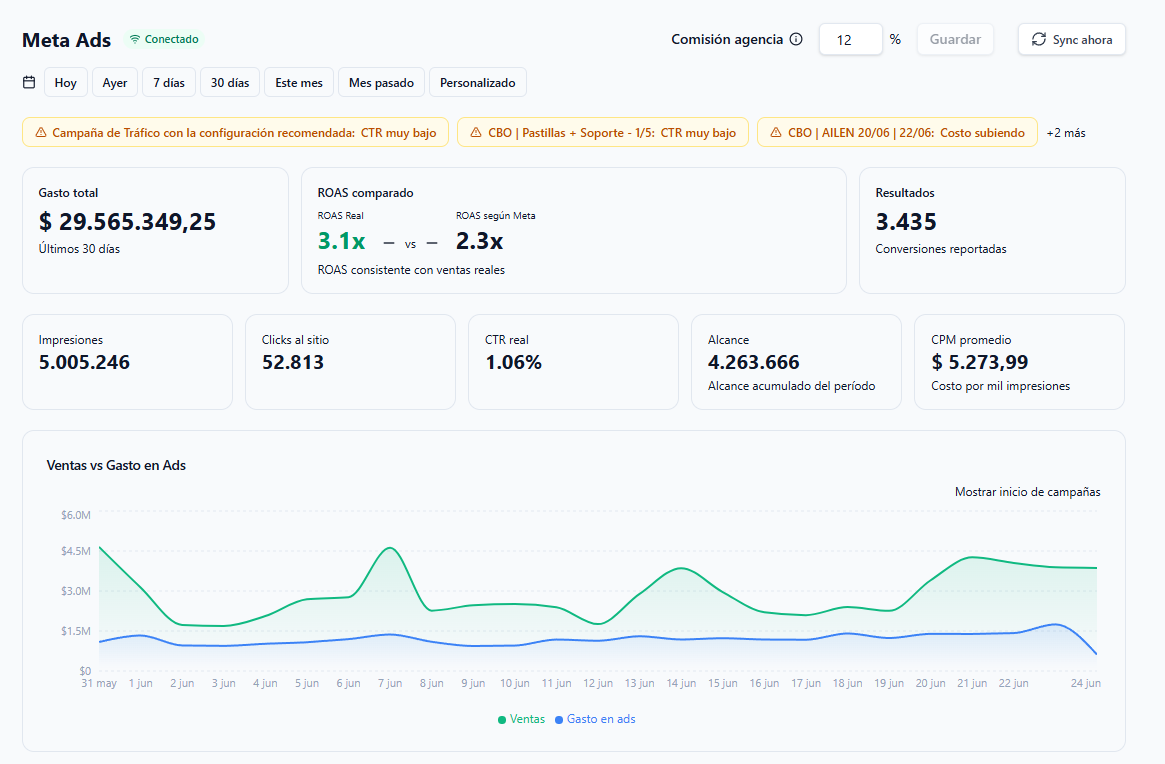Image resolution: width=1165 pixels, height=764 pixels.
Task: Click the ROAS Real 3.1x value
Action: tap(341, 241)
